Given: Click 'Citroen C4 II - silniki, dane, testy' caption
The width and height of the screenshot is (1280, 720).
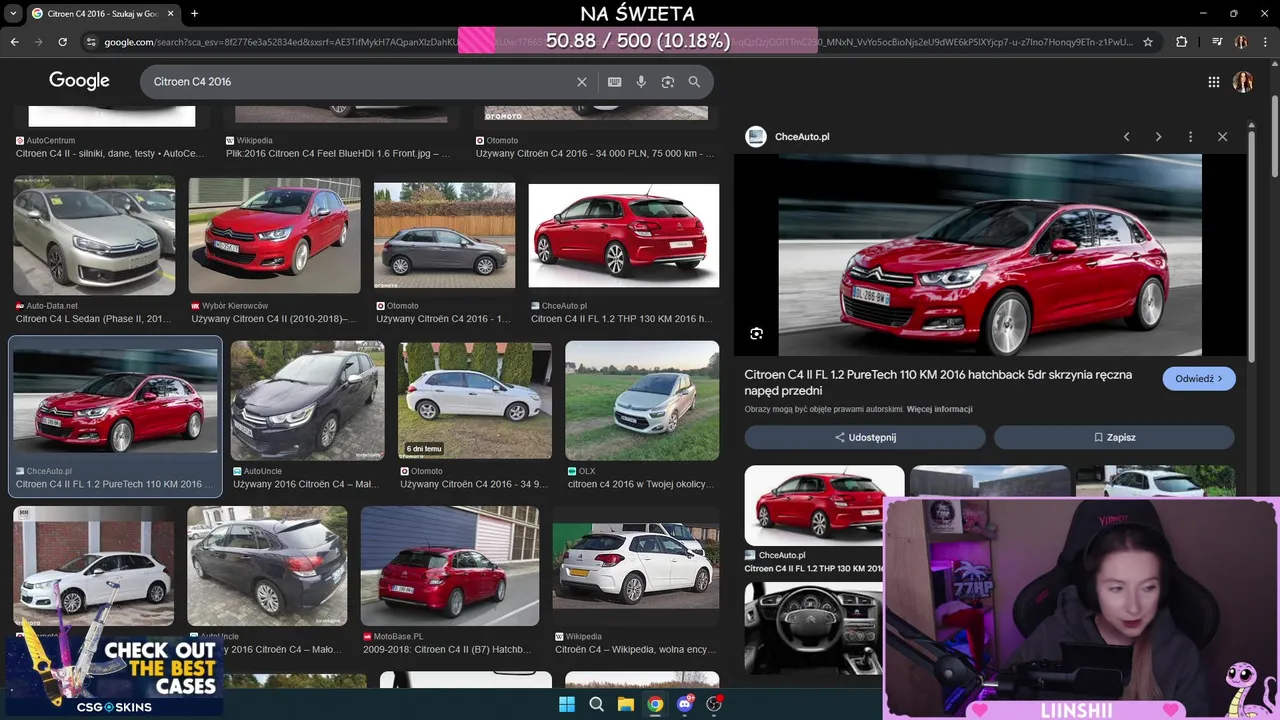Looking at the screenshot, I should 110,154.
